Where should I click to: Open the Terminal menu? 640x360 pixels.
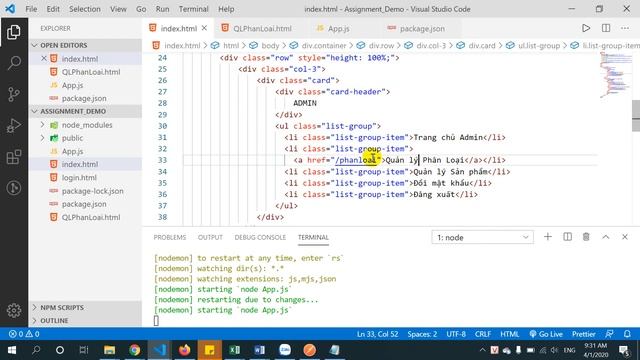(193, 9)
